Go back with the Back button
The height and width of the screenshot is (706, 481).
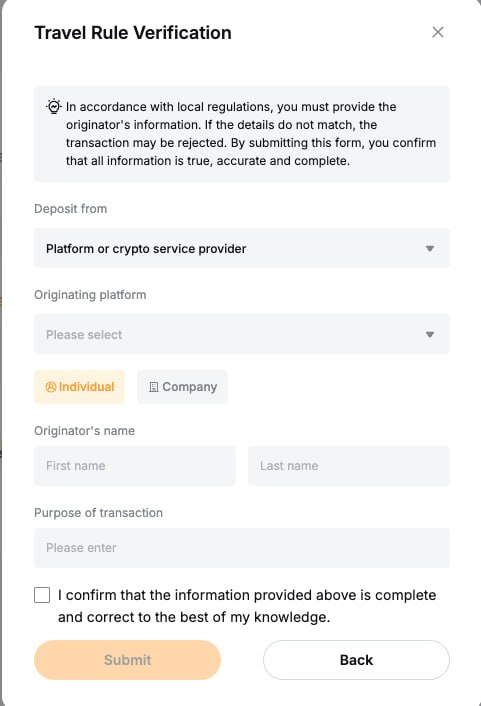[x=356, y=660]
